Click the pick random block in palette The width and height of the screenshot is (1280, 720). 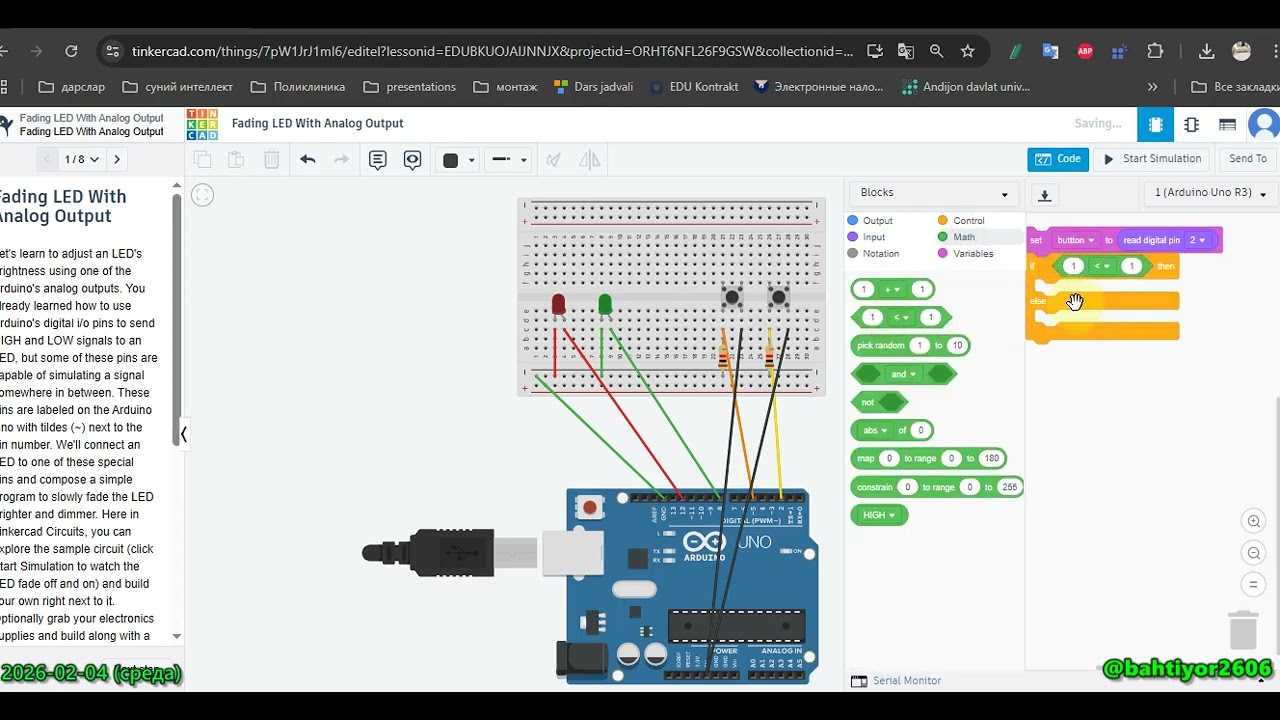(910, 346)
